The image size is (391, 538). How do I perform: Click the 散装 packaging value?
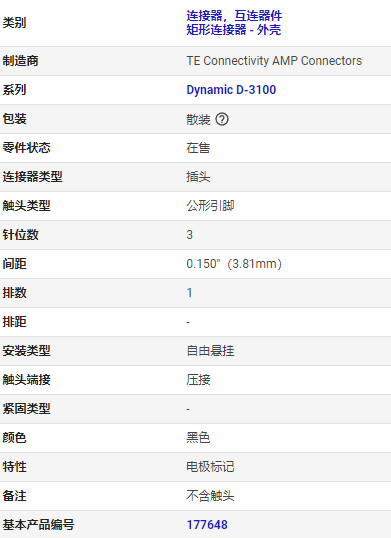[198, 119]
